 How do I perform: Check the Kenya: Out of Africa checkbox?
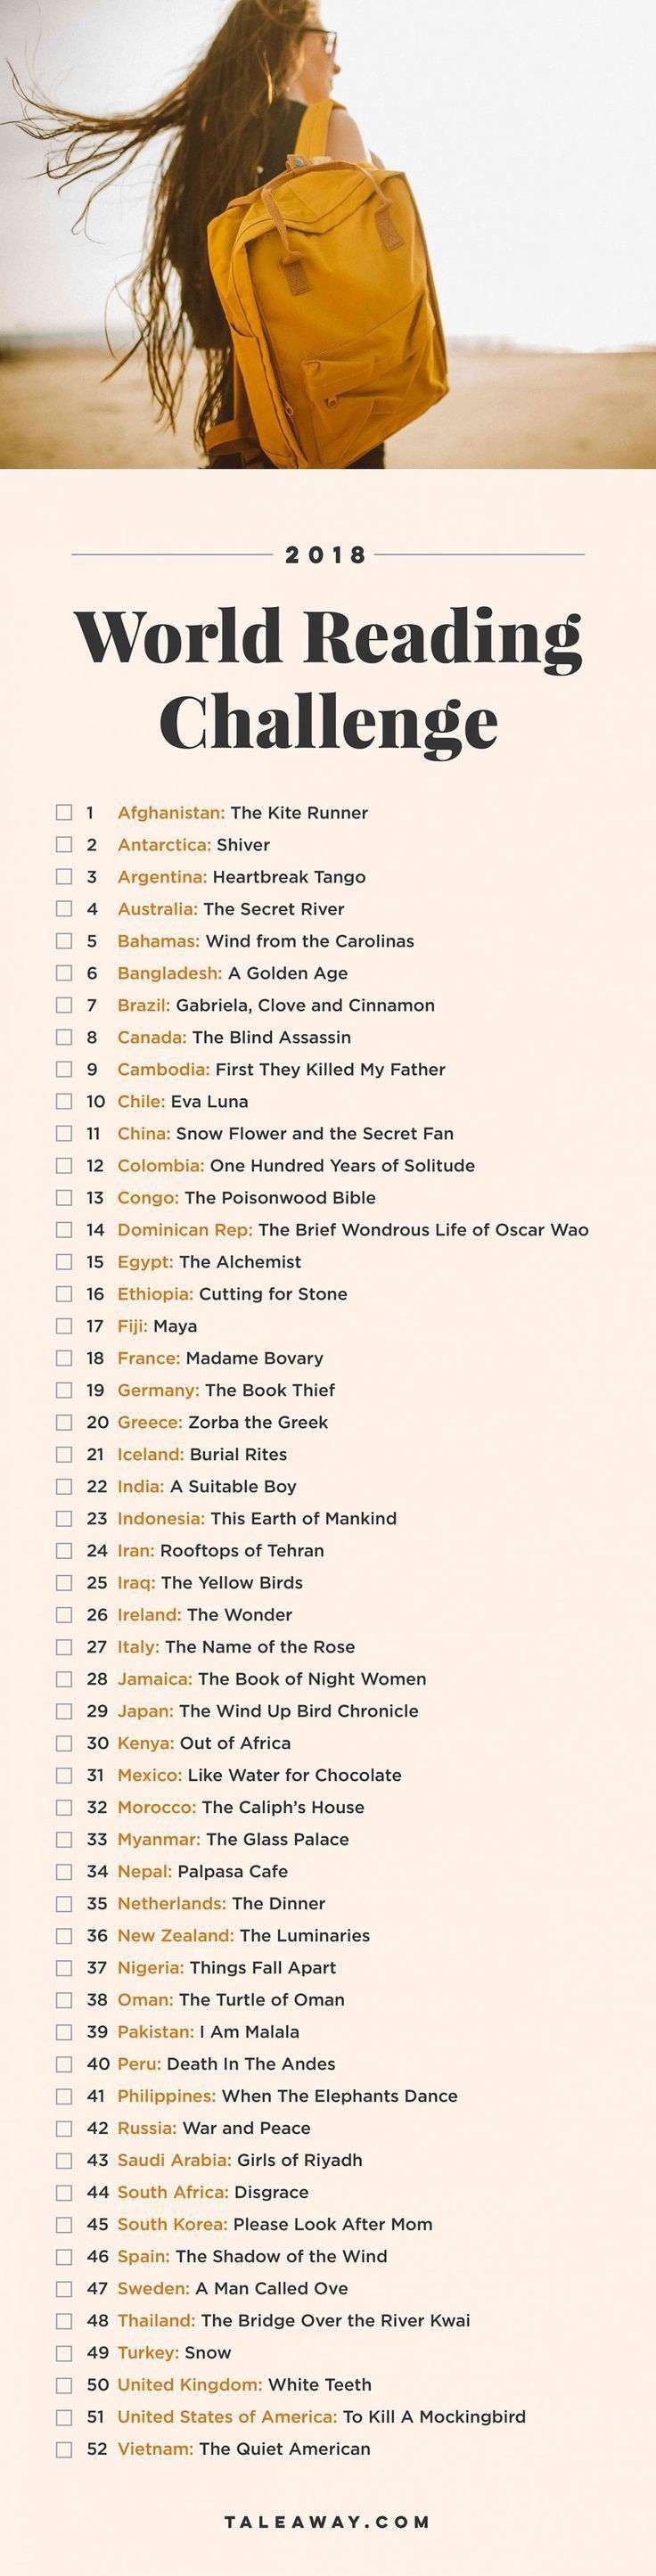click(x=64, y=1743)
